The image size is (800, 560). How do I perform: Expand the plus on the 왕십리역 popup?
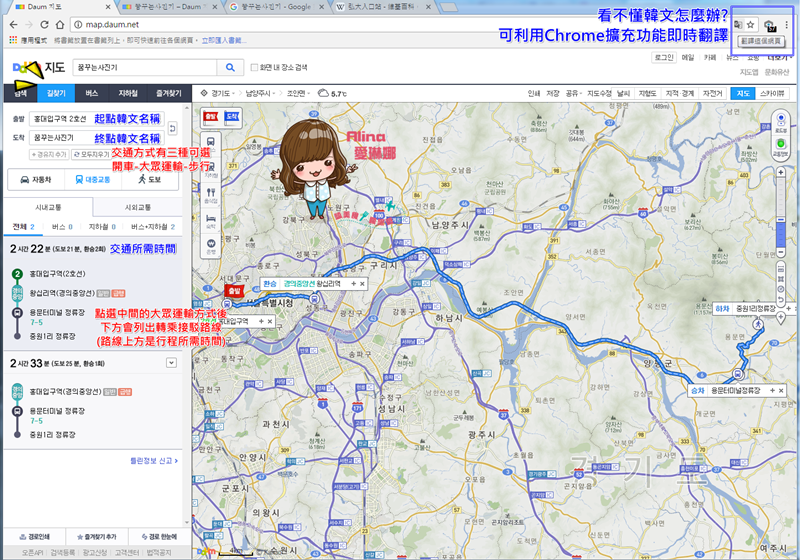(353, 284)
